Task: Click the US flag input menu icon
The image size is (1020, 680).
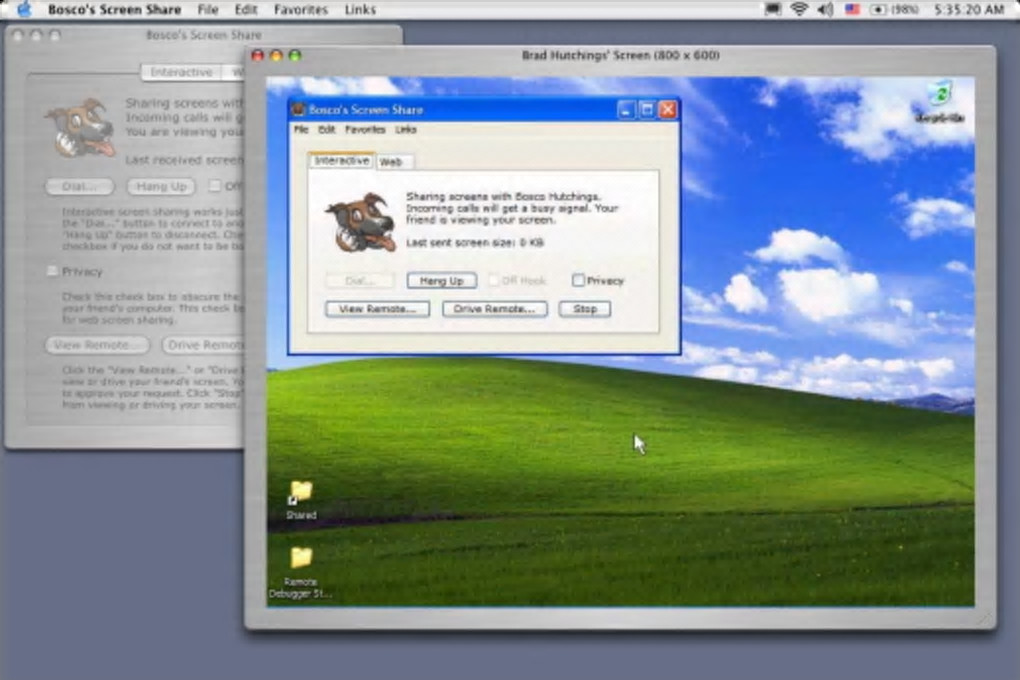Action: tap(852, 9)
